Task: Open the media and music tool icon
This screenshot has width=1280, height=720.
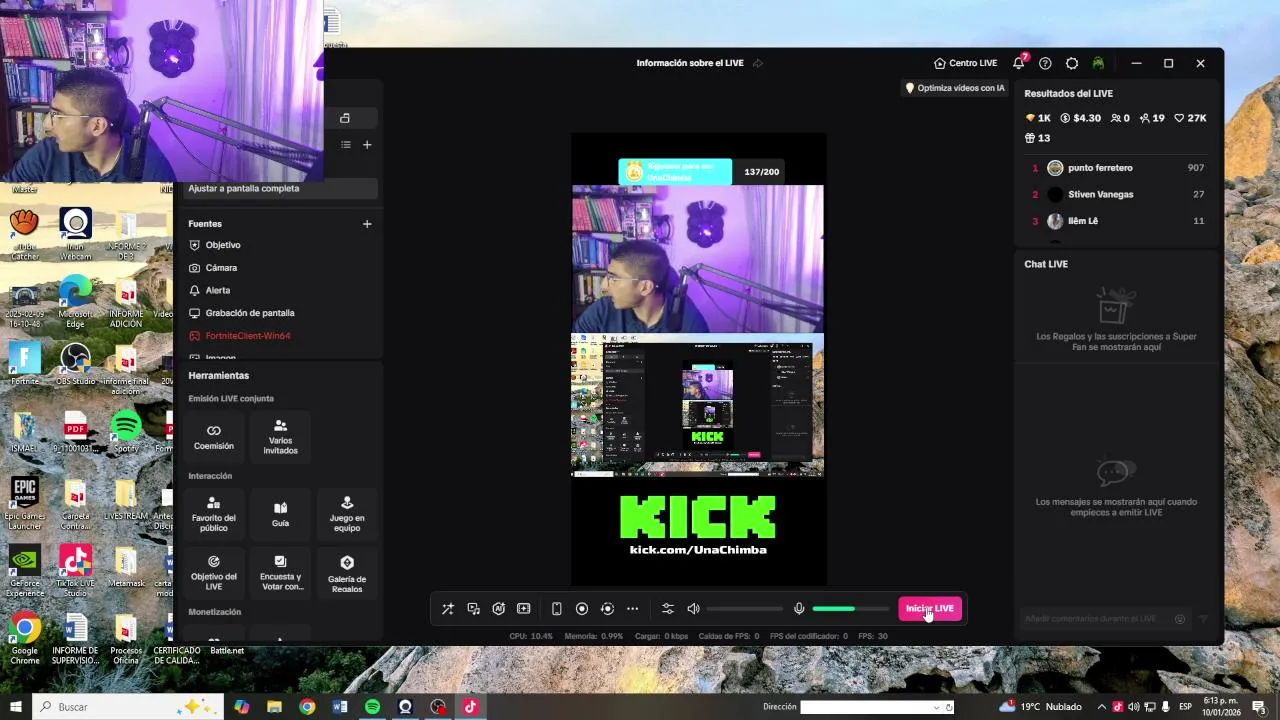Action: tap(473, 609)
